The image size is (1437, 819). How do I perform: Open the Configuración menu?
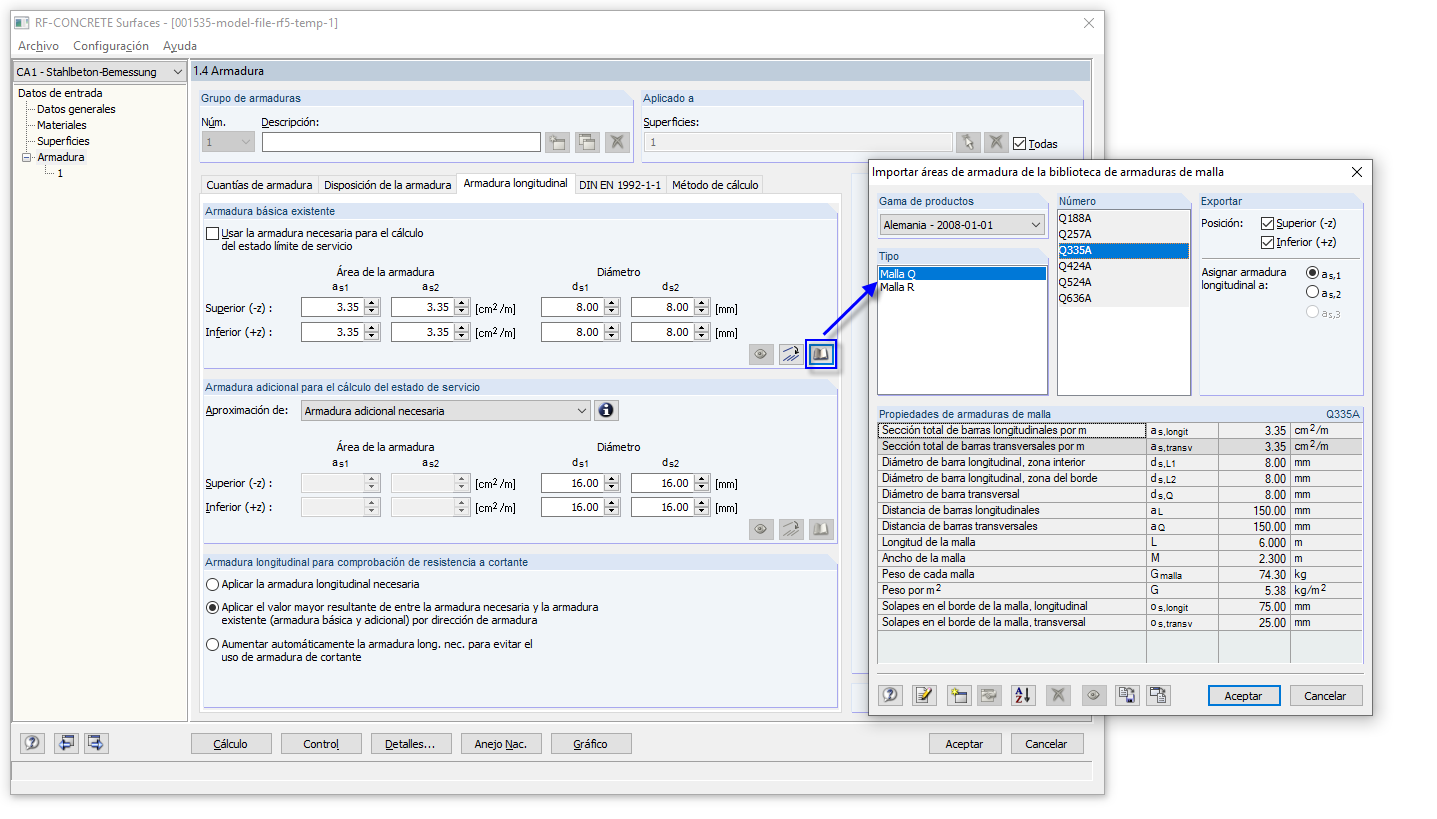[x=111, y=46]
